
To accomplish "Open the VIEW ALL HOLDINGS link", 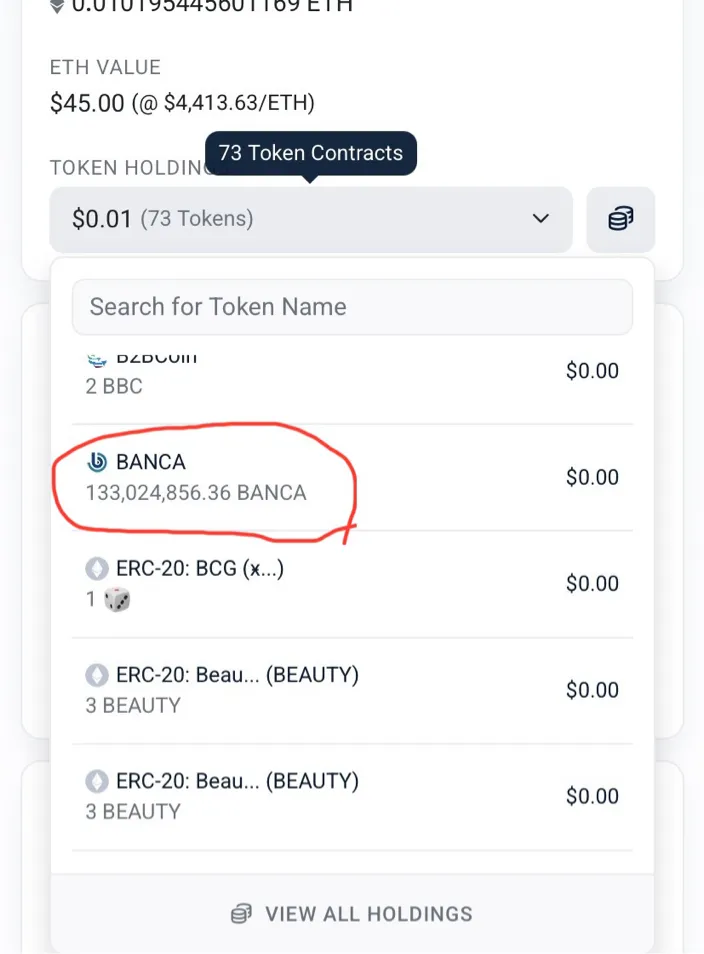I will pyautogui.click(x=368, y=913).
